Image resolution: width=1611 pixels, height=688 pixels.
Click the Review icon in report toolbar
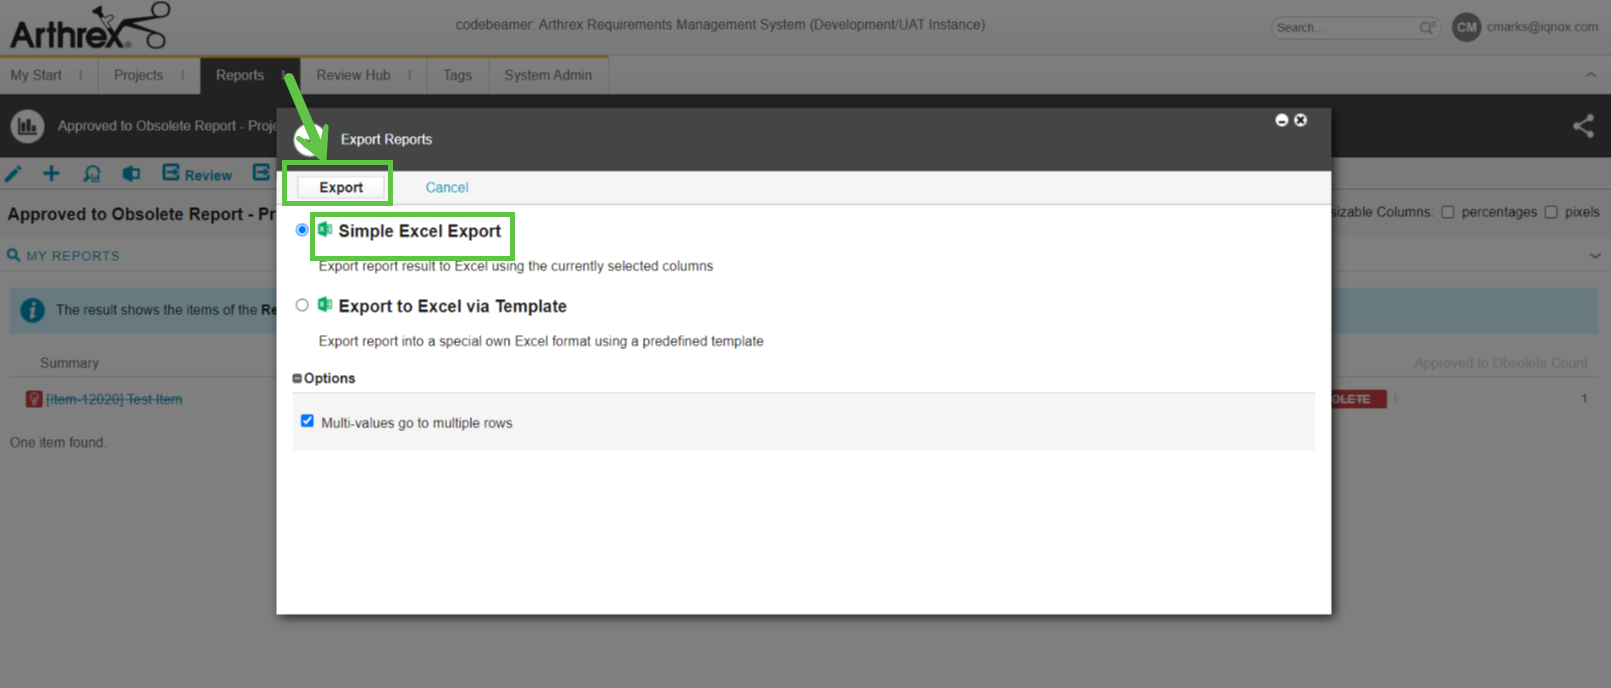click(197, 174)
